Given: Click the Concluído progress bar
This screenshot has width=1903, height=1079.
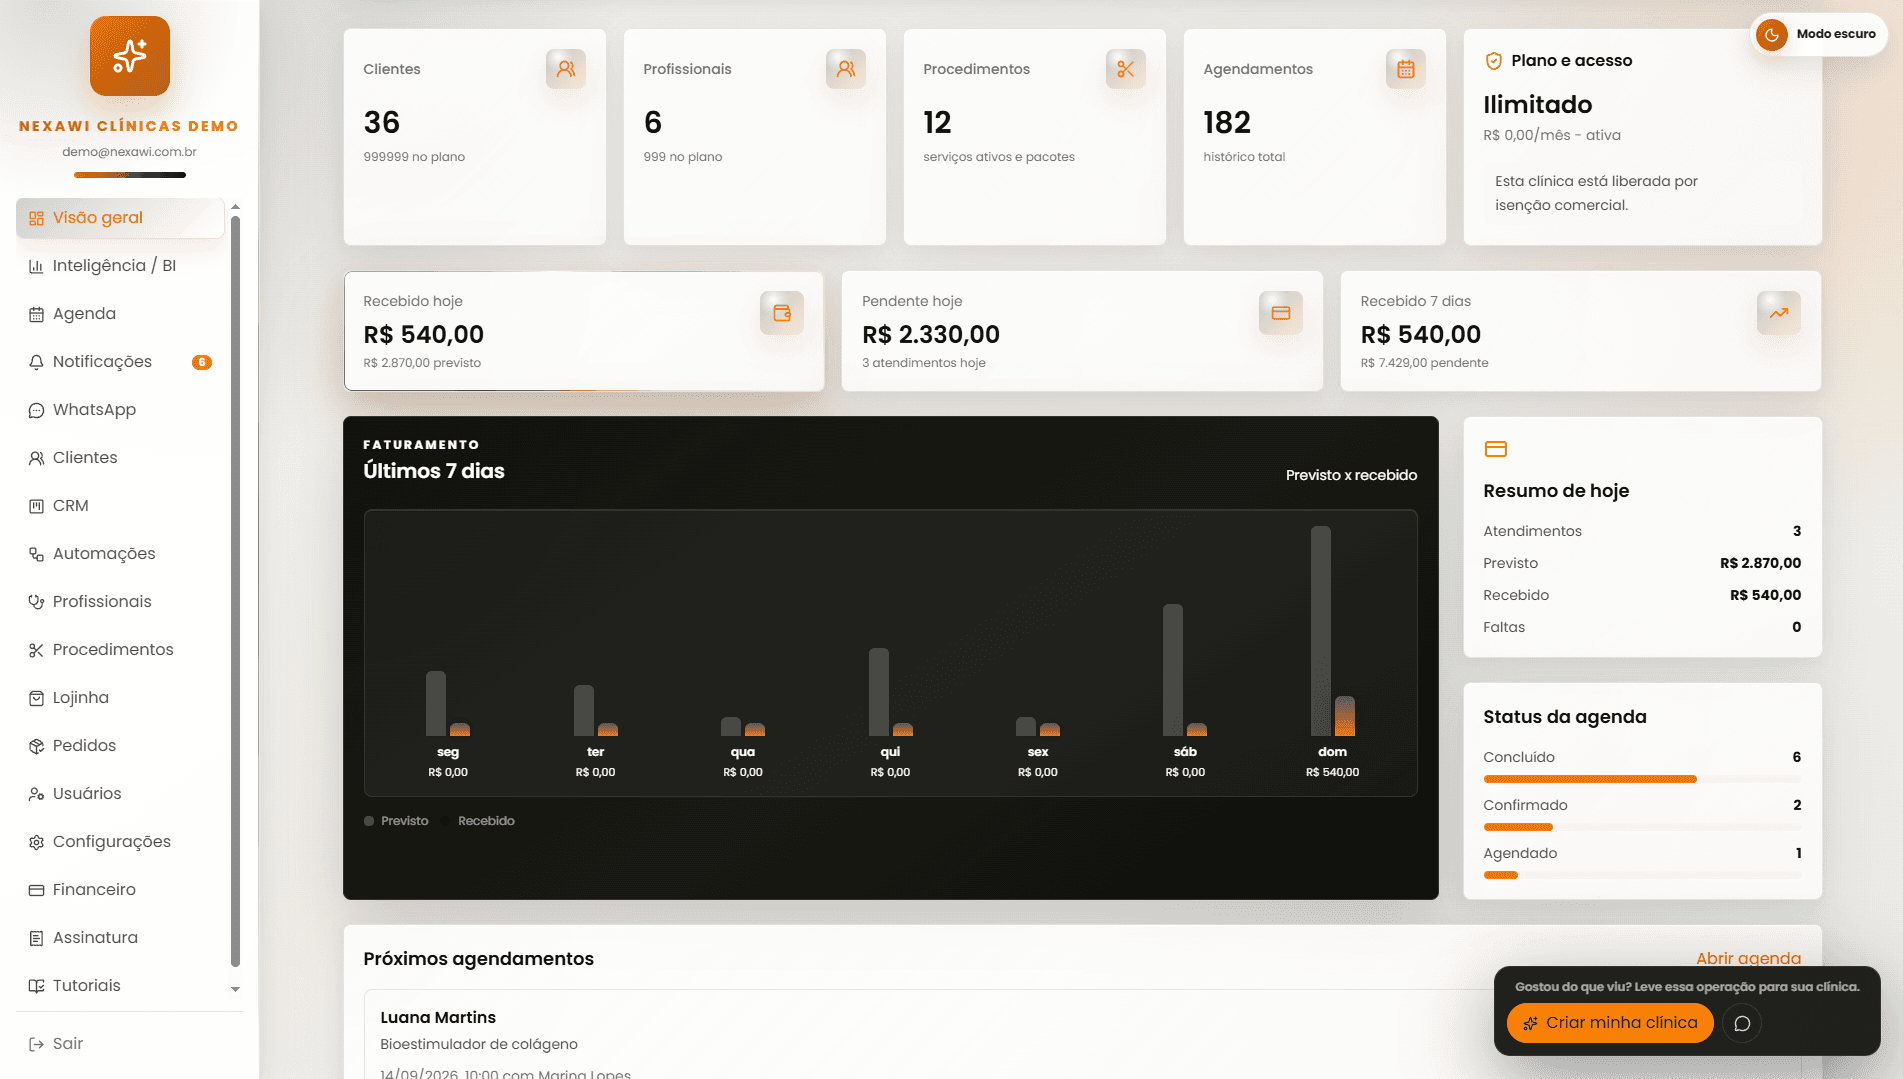Looking at the screenshot, I should pos(1642,779).
